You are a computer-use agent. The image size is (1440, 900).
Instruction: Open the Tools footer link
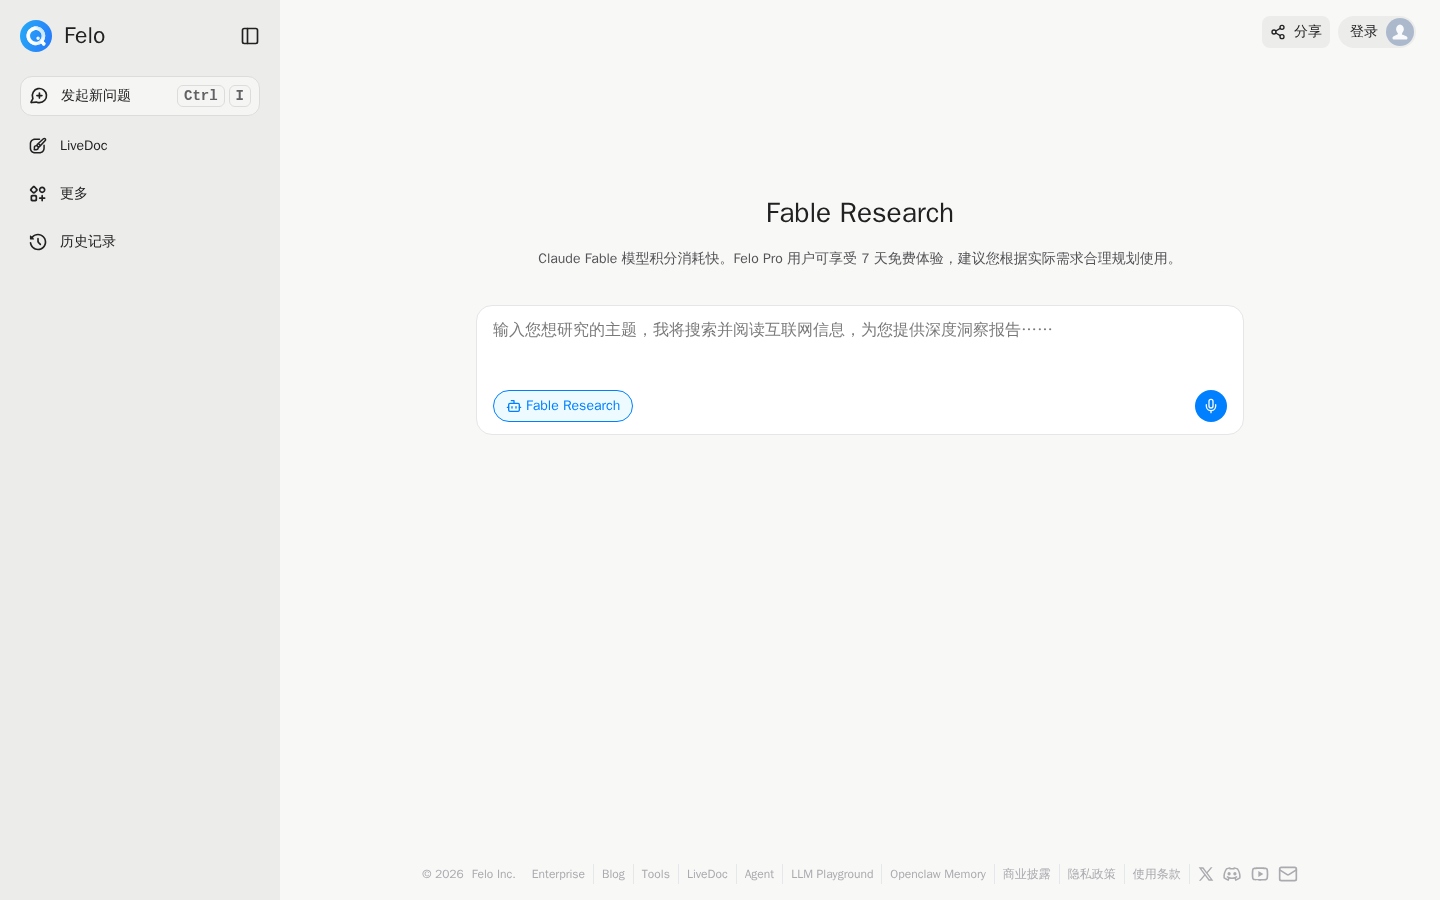click(x=656, y=874)
